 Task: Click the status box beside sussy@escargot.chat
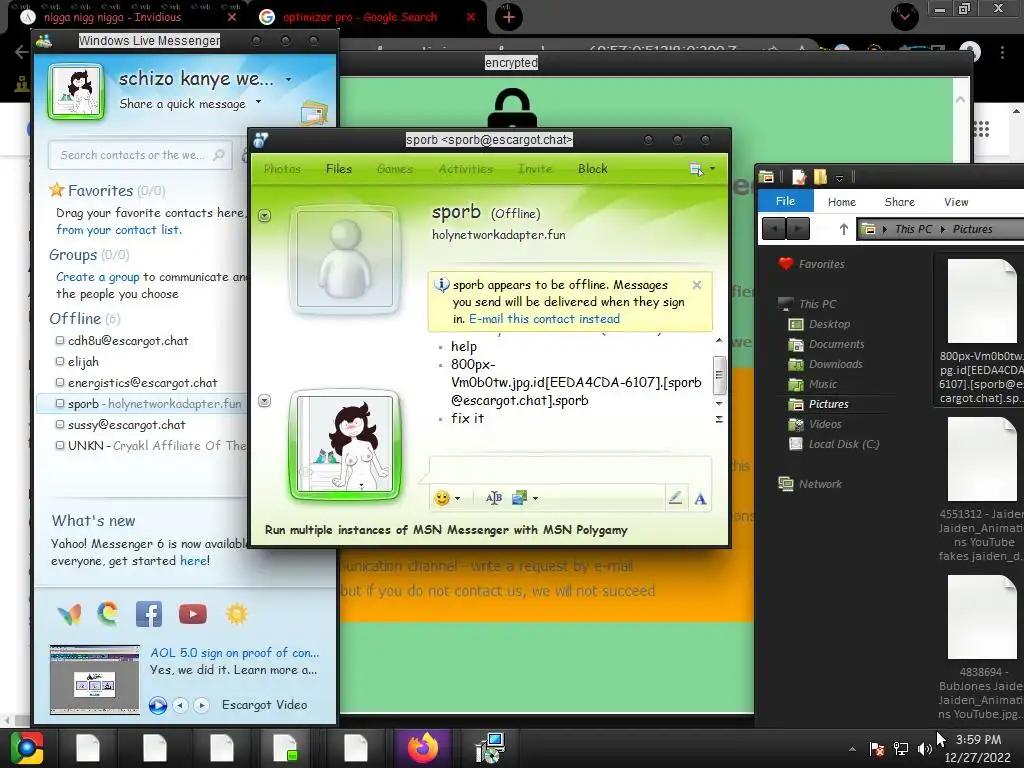coord(60,424)
